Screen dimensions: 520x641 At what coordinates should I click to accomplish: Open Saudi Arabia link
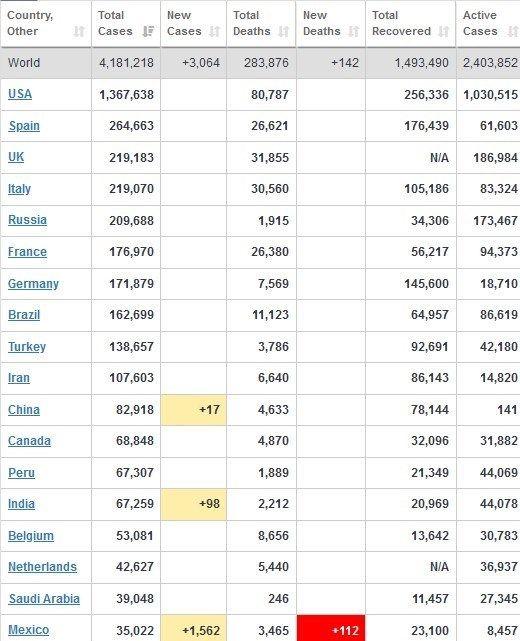tap(44, 599)
